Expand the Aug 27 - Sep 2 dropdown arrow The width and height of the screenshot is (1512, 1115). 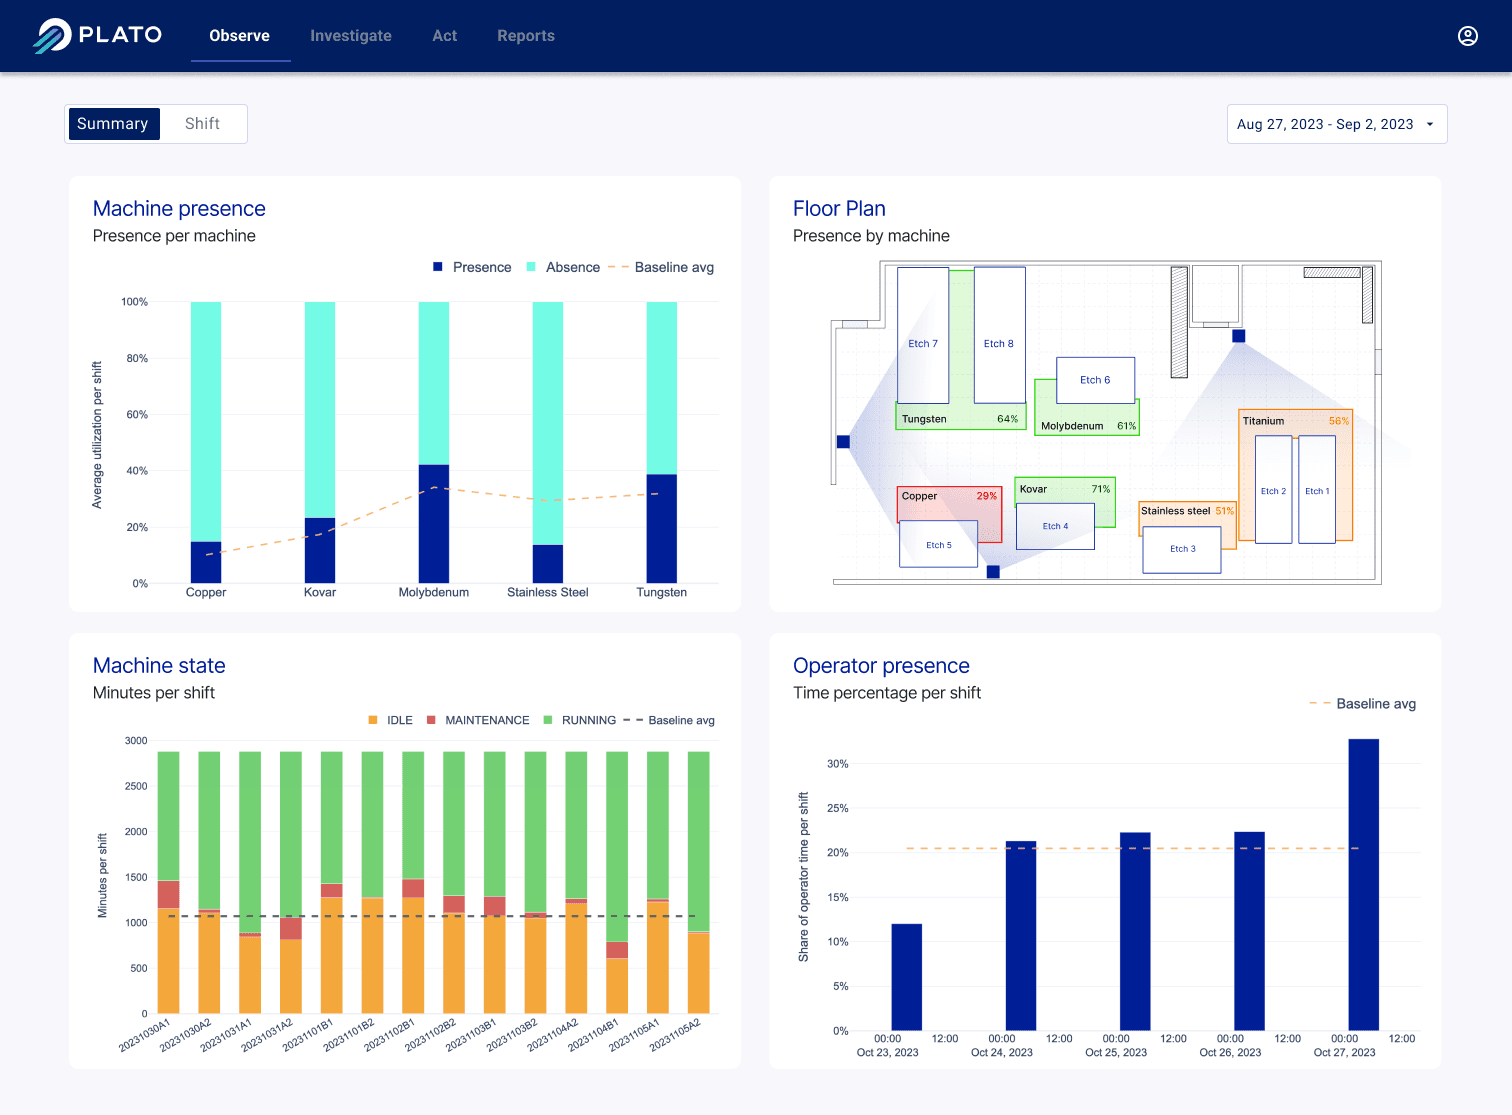point(1432,124)
